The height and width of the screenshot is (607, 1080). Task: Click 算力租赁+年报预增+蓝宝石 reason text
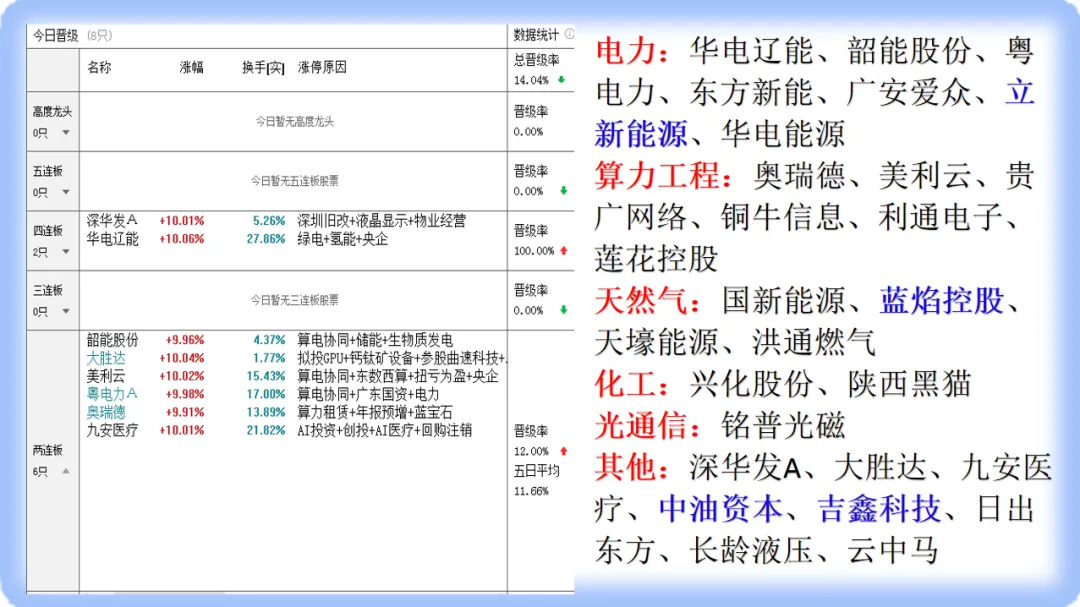coord(375,412)
